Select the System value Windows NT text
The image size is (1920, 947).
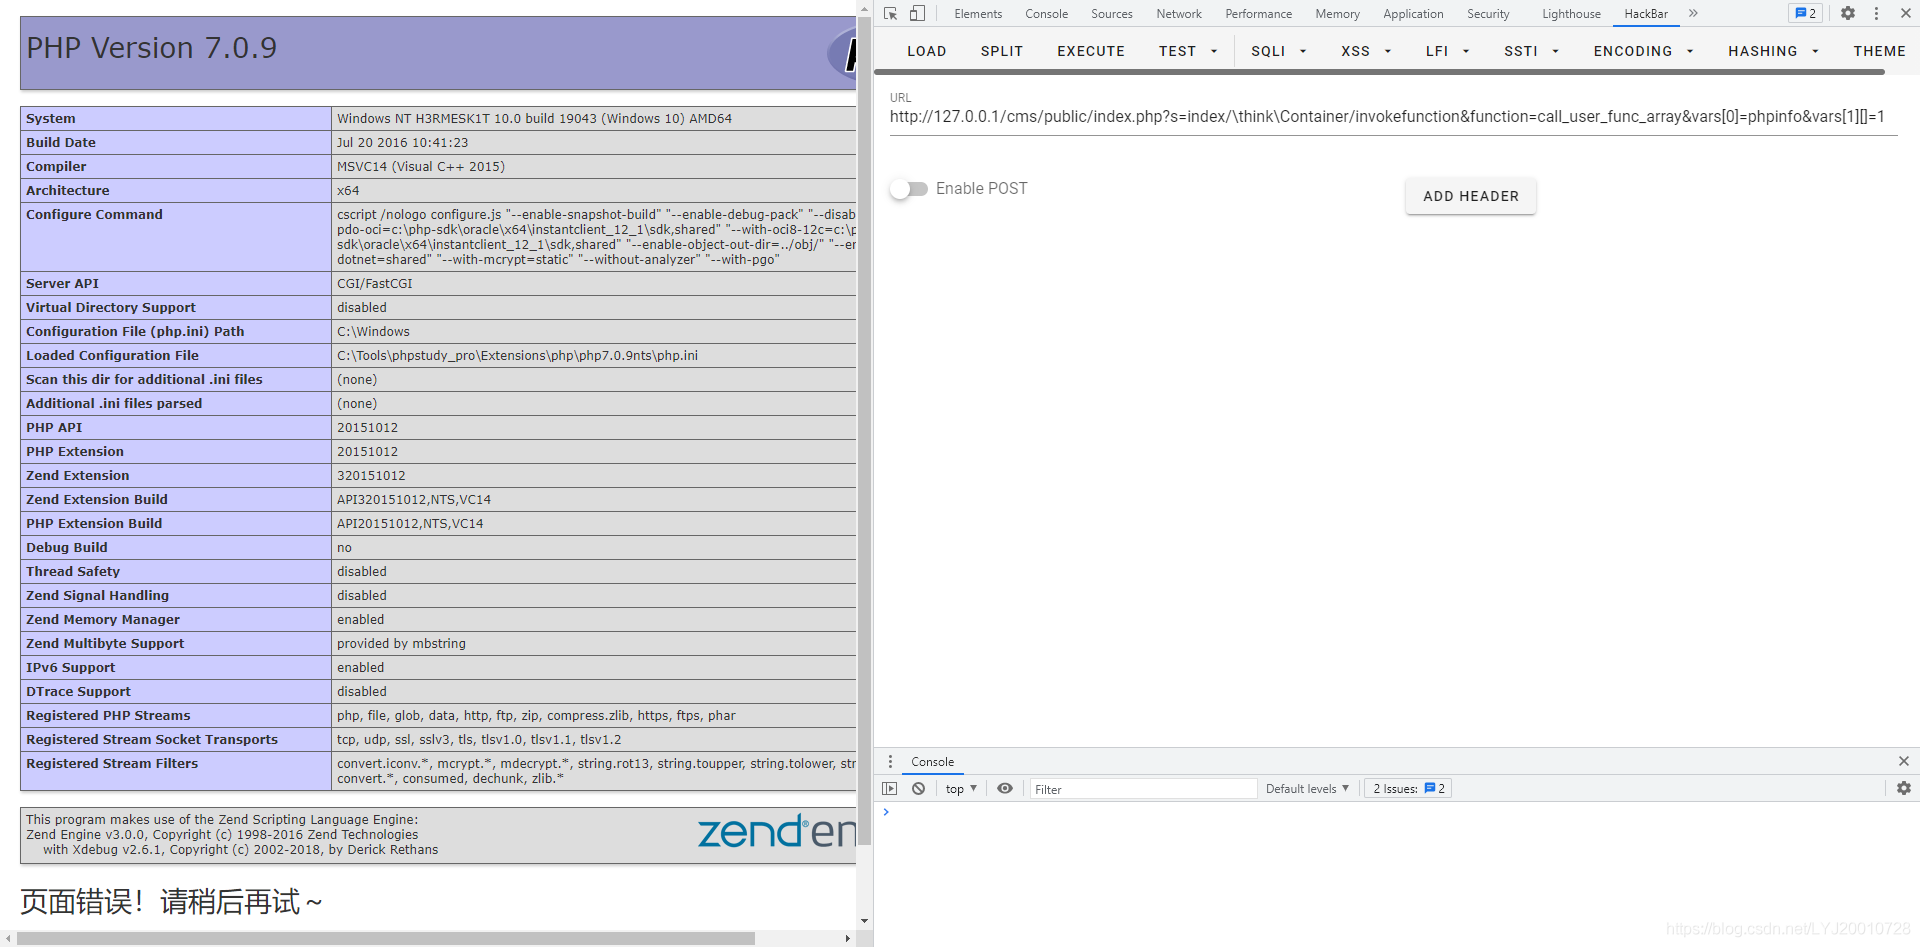(534, 119)
